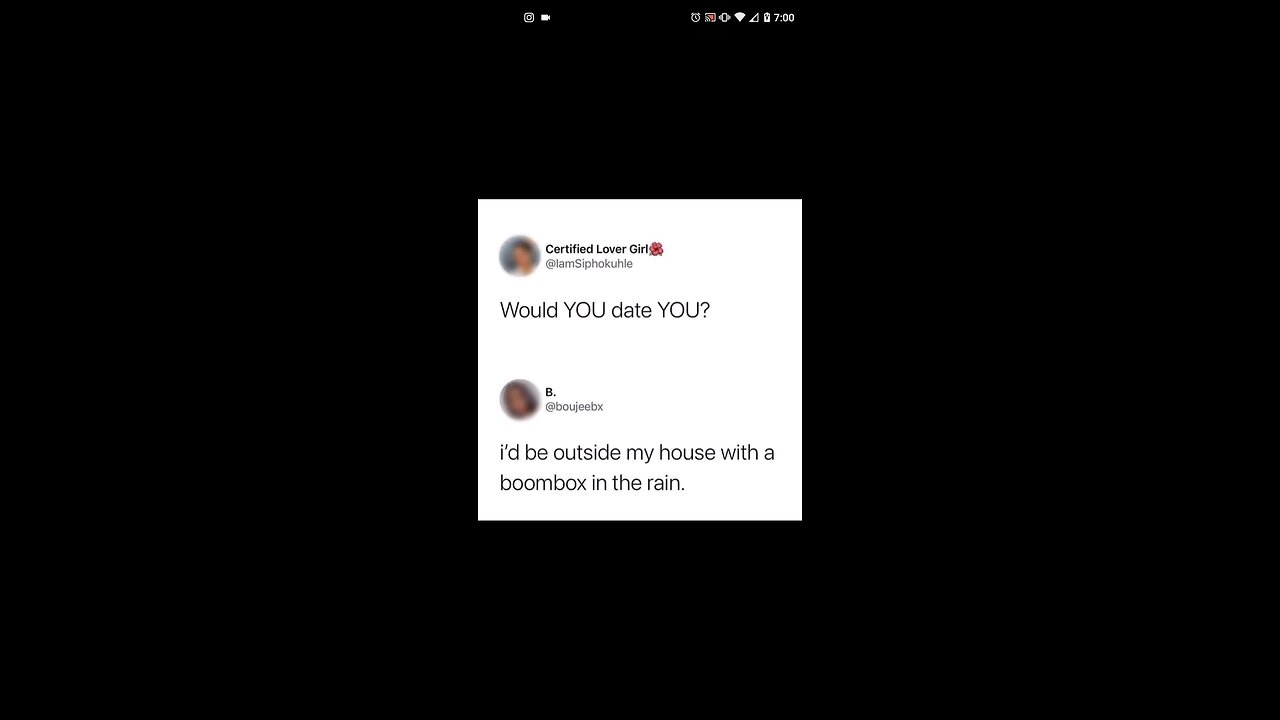Tap the battery charging icon
Image resolution: width=1280 pixels, height=720 pixels.
click(x=767, y=17)
